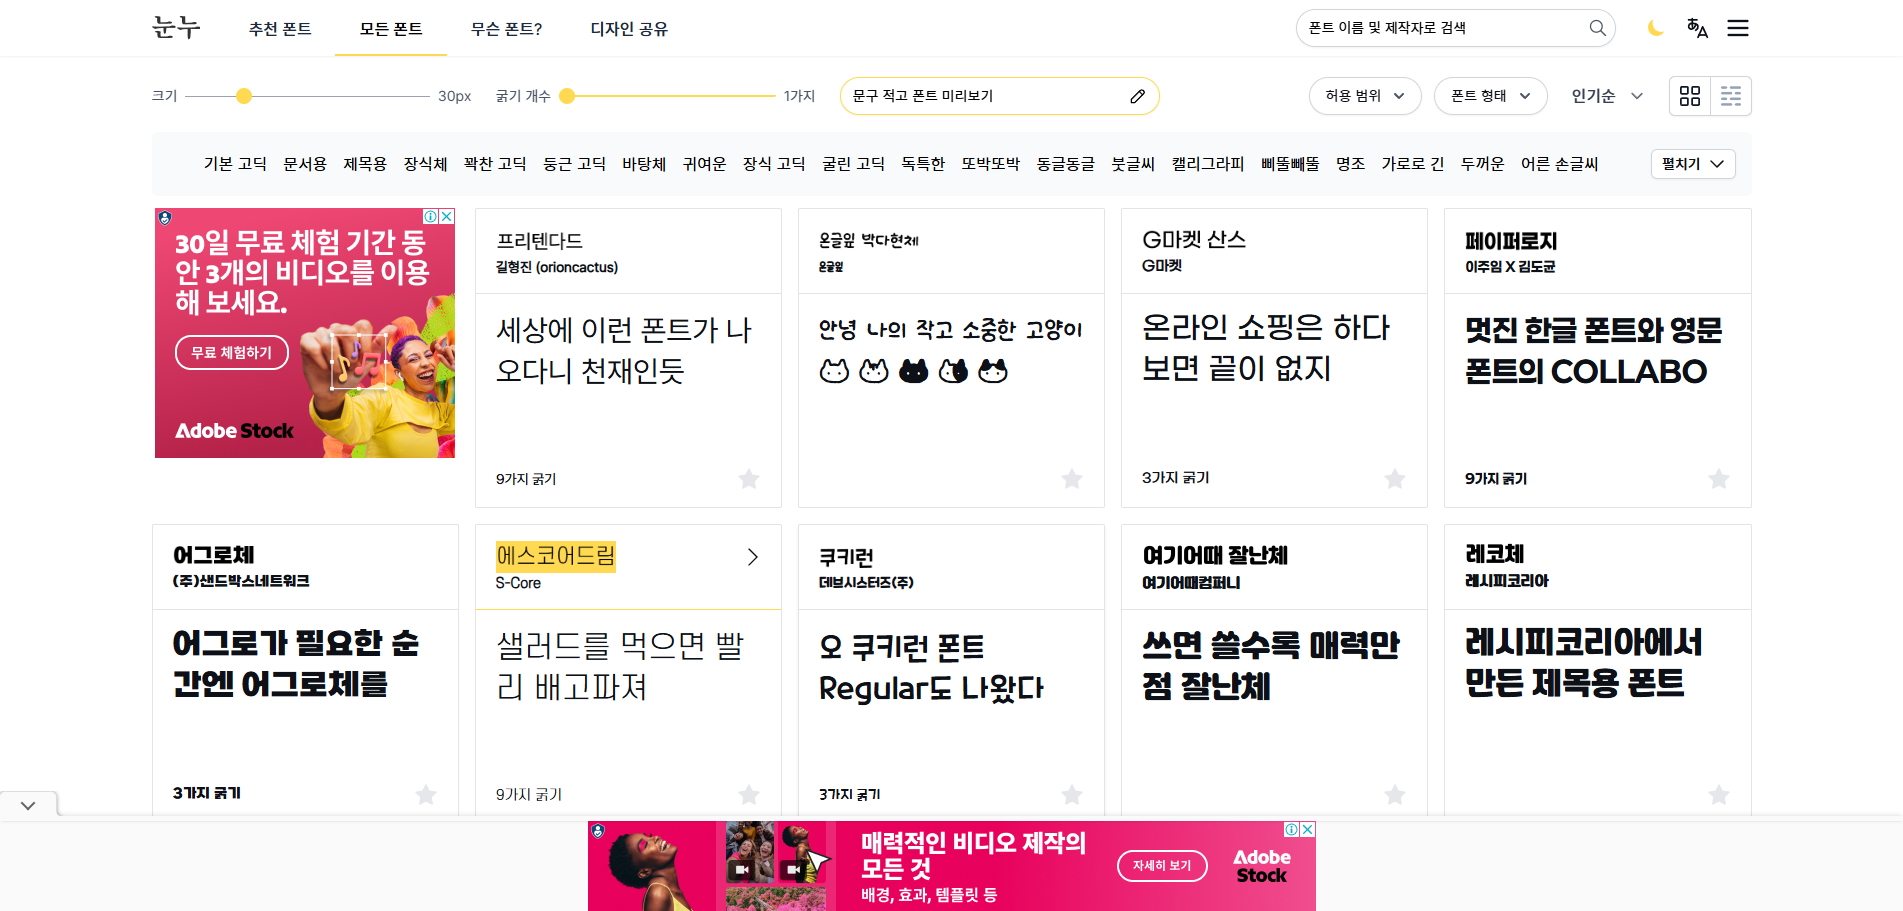The height and width of the screenshot is (911, 1903).
Task: Click the 눈누 logo
Action: [176, 27]
